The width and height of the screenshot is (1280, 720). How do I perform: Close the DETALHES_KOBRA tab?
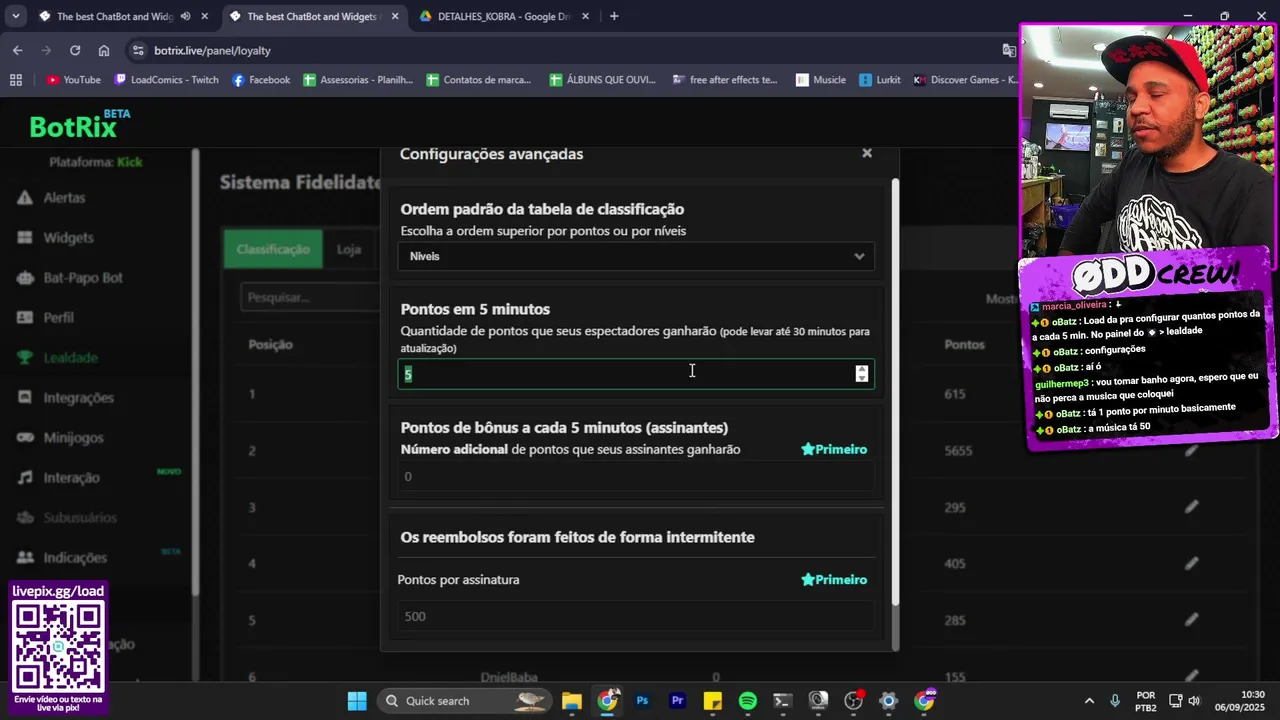click(x=585, y=16)
